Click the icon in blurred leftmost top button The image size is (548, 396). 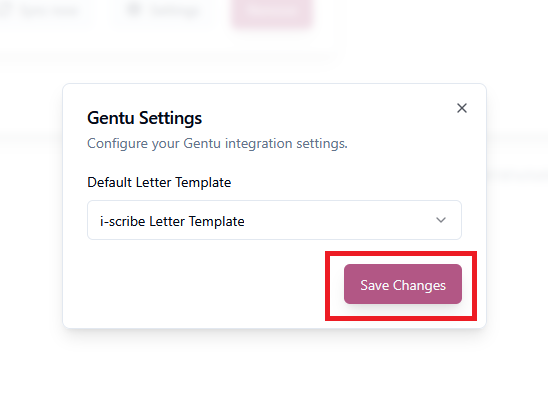(x=7, y=10)
